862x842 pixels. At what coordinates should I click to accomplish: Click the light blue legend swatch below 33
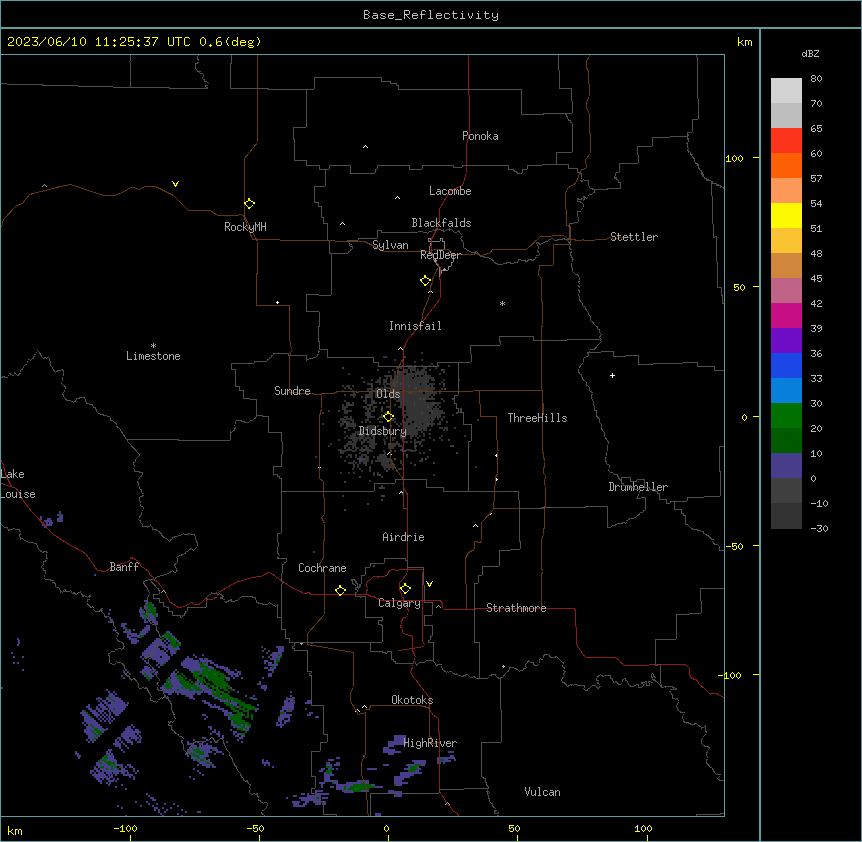coord(786,391)
